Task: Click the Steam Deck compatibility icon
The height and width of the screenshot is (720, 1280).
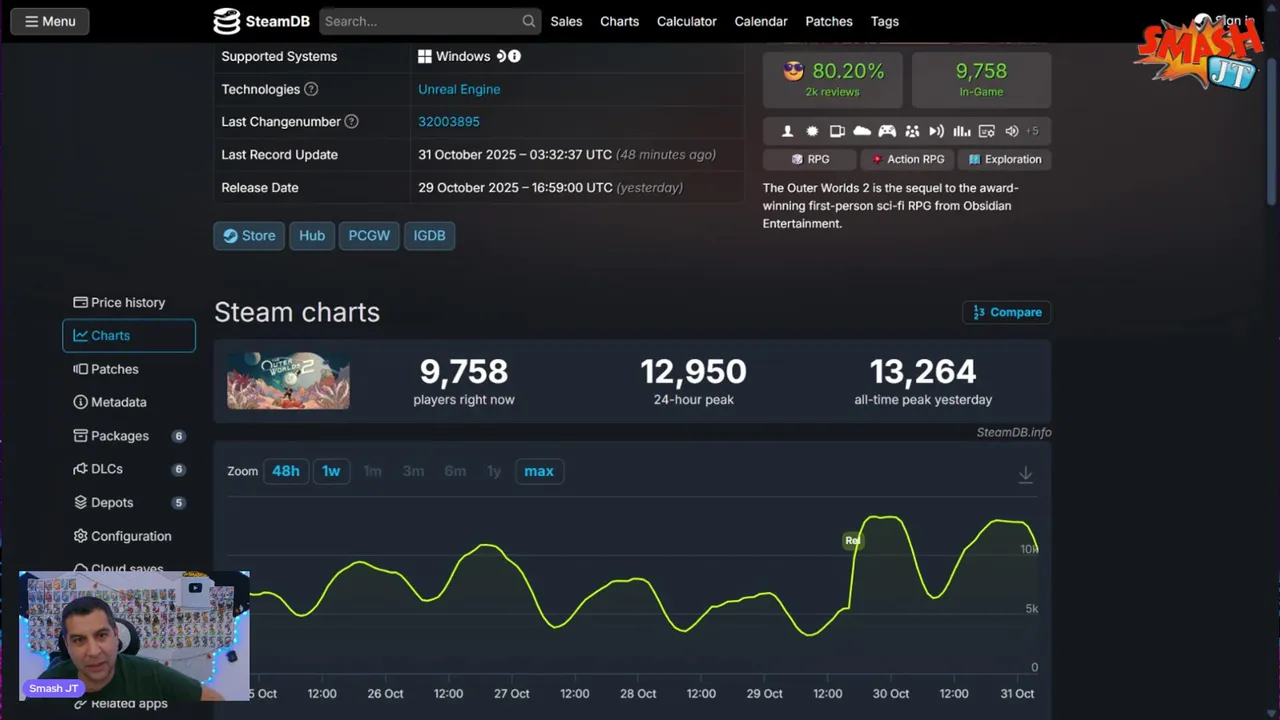Action: (501, 57)
